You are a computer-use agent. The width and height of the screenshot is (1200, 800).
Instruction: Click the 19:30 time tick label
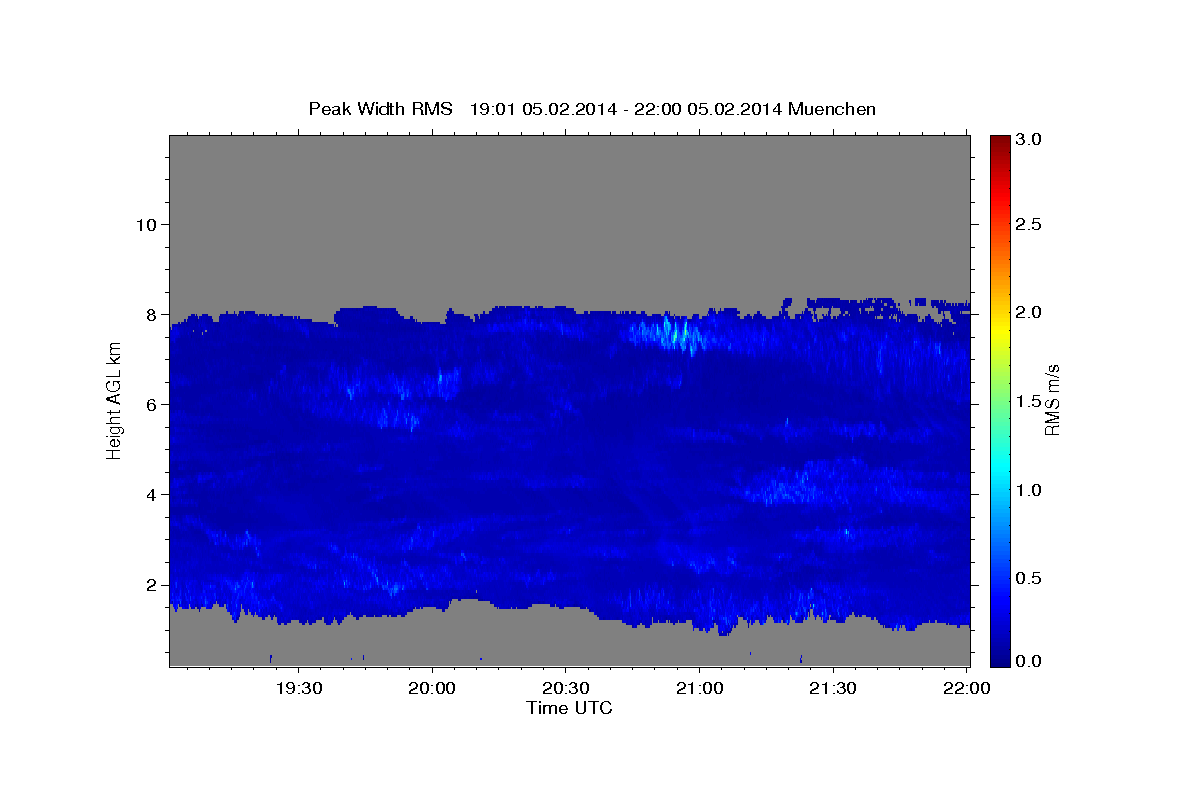click(299, 689)
